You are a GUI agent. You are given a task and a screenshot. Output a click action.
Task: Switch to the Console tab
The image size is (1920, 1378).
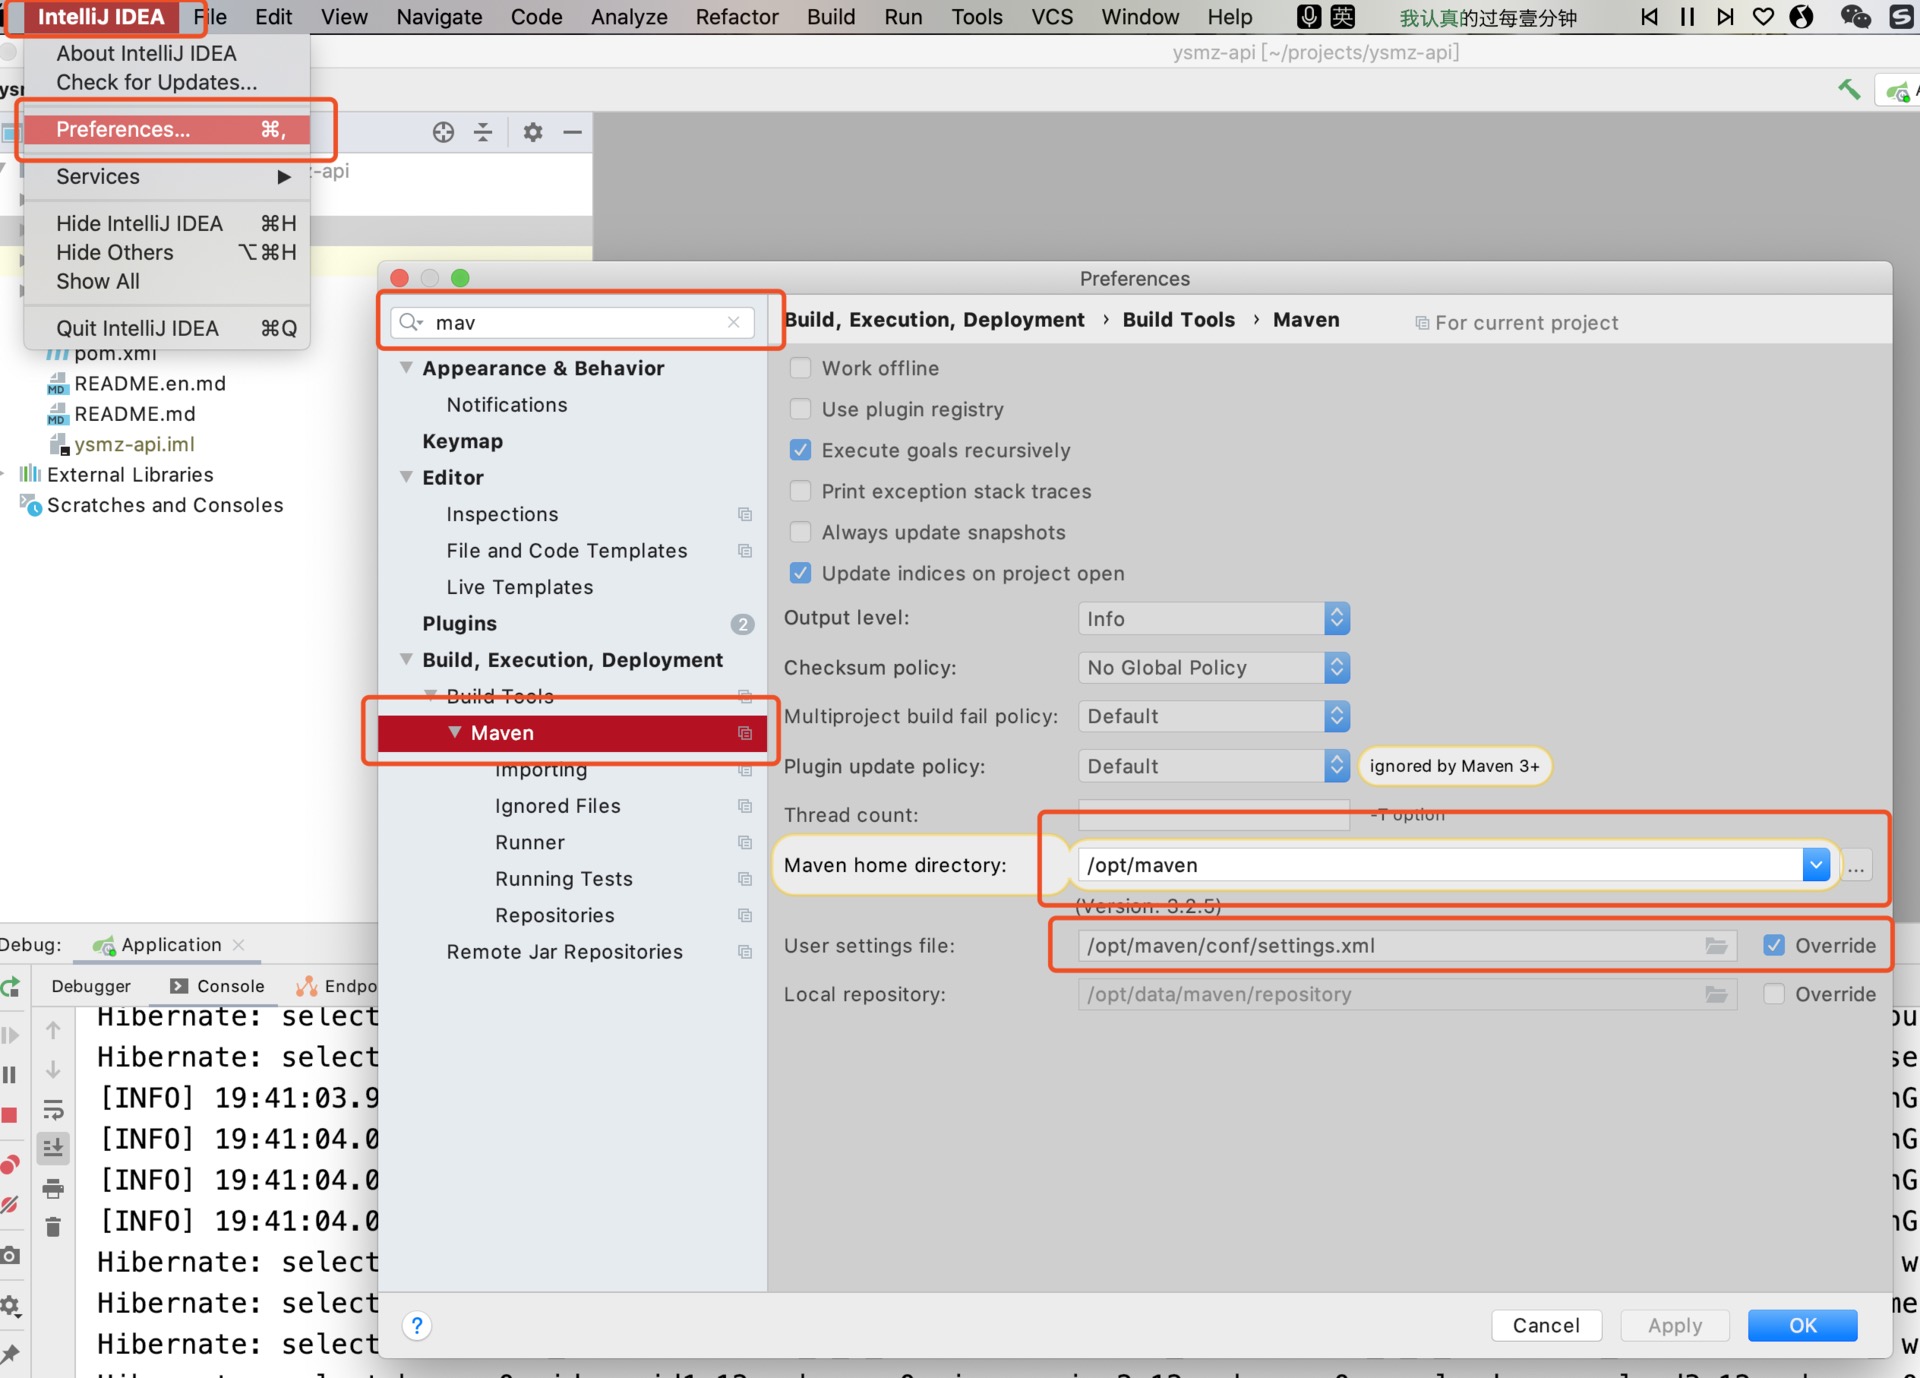point(218,986)
